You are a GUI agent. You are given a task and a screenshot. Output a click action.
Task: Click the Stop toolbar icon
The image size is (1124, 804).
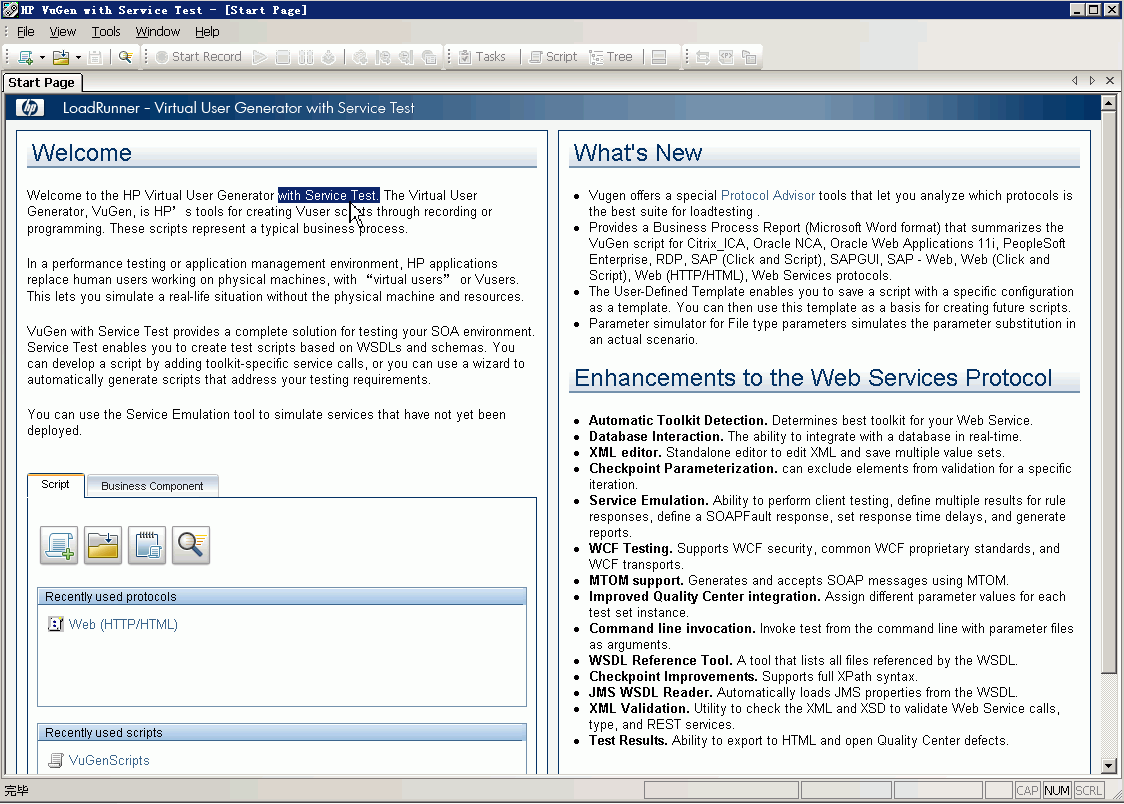point(283,57)
